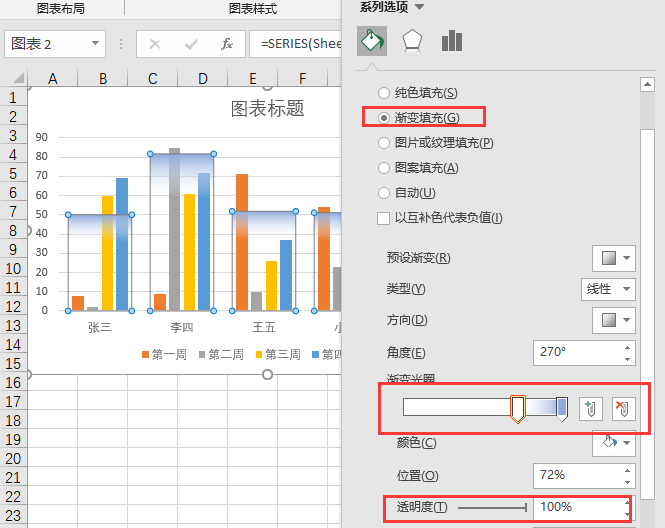Screen dimensions: 665x528
Task: Click the 透明度 transparency slider
Action: point(492,508)
